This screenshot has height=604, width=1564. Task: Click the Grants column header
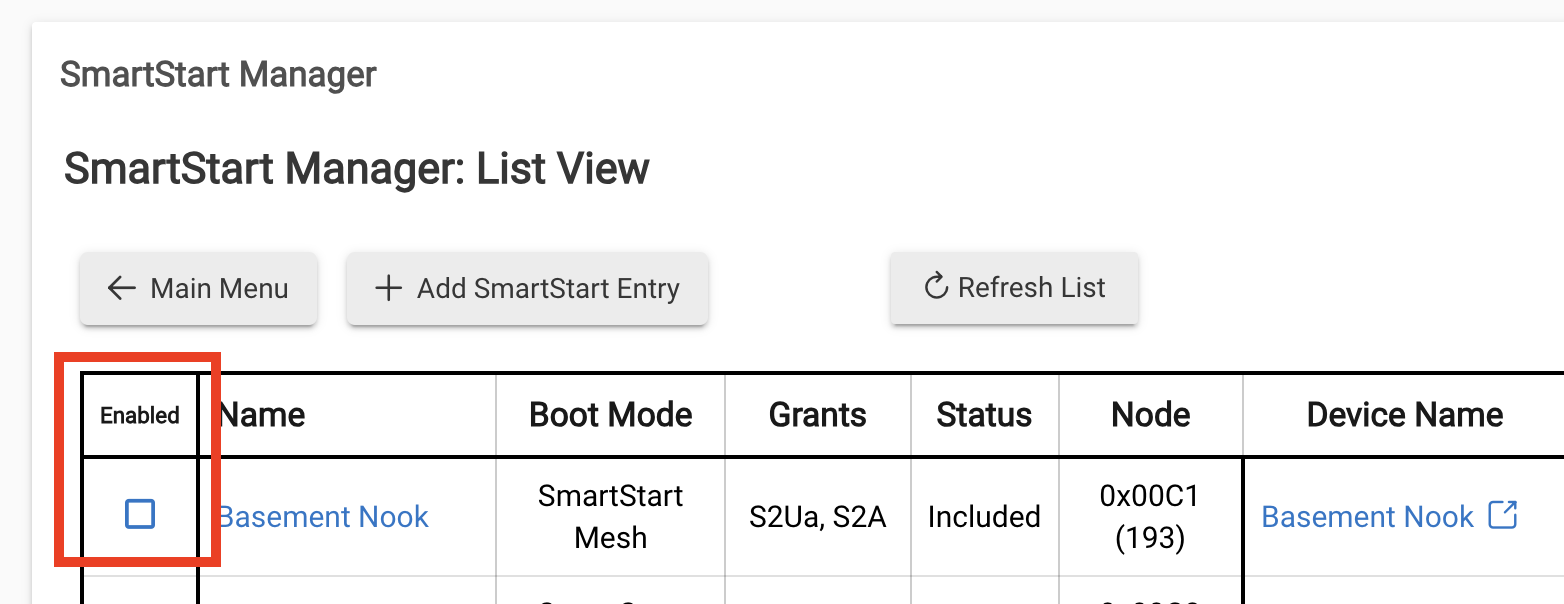click(x=818, y=415)
